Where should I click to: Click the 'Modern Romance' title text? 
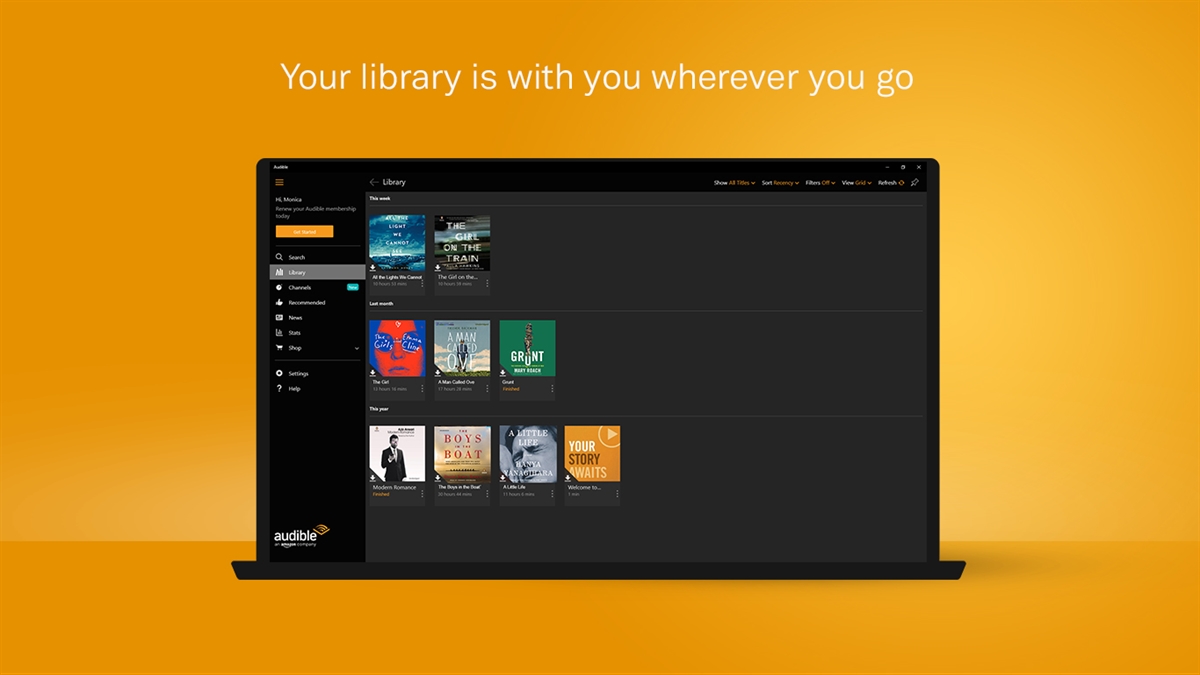394,487
